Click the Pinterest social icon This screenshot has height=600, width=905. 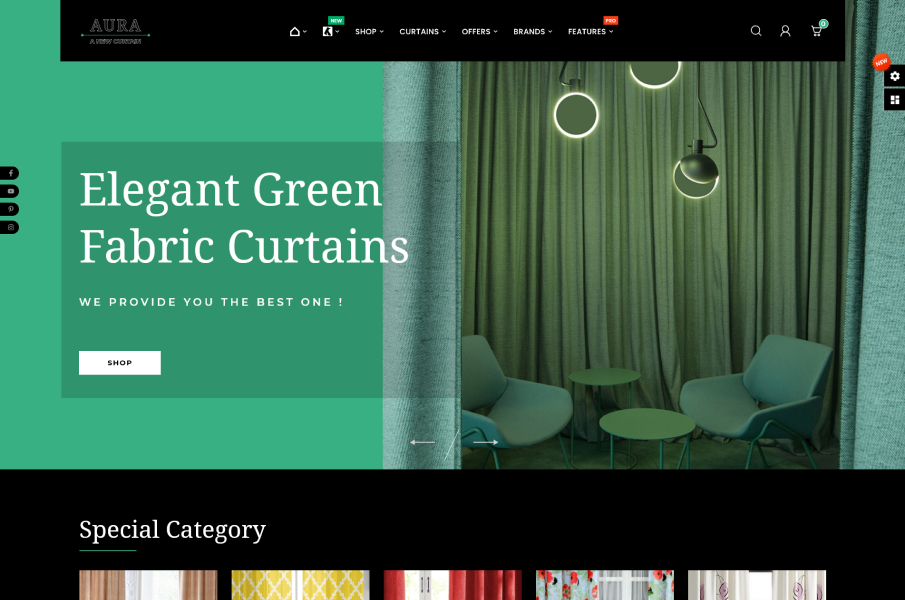[10, 209]
